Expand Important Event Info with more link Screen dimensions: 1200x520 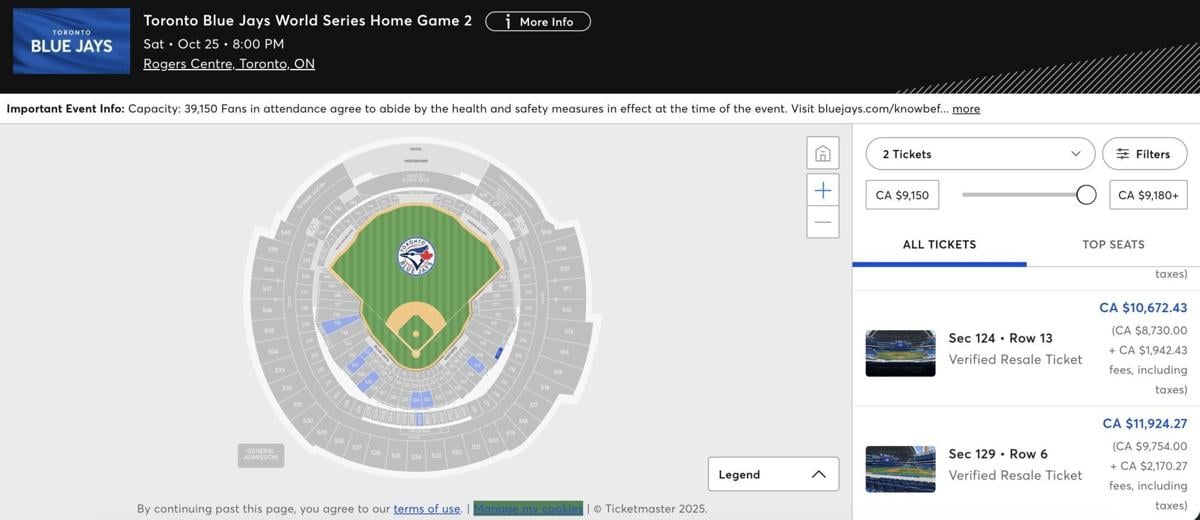coord(966,108)
